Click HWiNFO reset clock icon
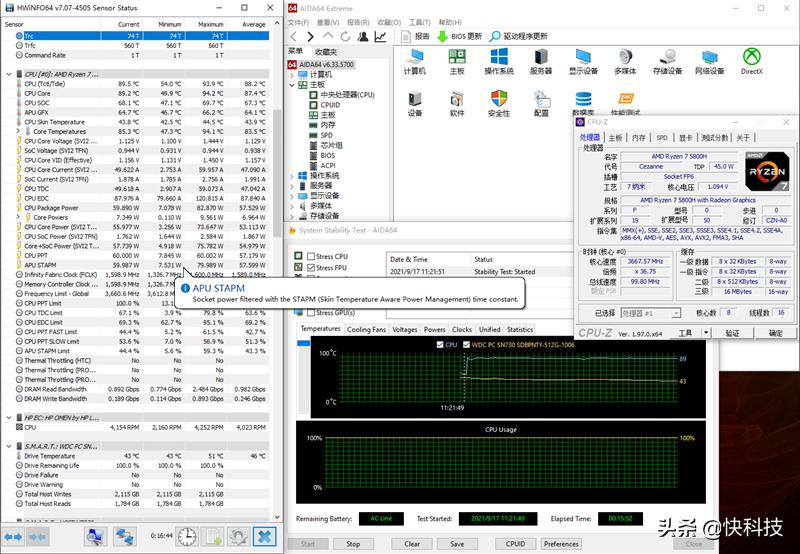 pos(186,537)
